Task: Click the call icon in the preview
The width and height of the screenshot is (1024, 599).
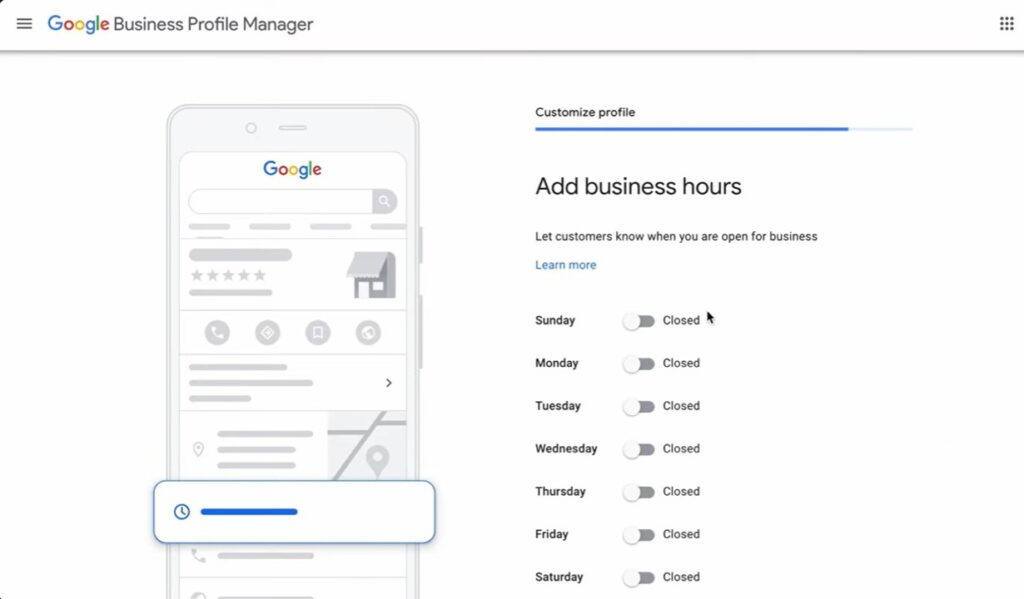Action: pyautogui.click(x=218, y=332)
